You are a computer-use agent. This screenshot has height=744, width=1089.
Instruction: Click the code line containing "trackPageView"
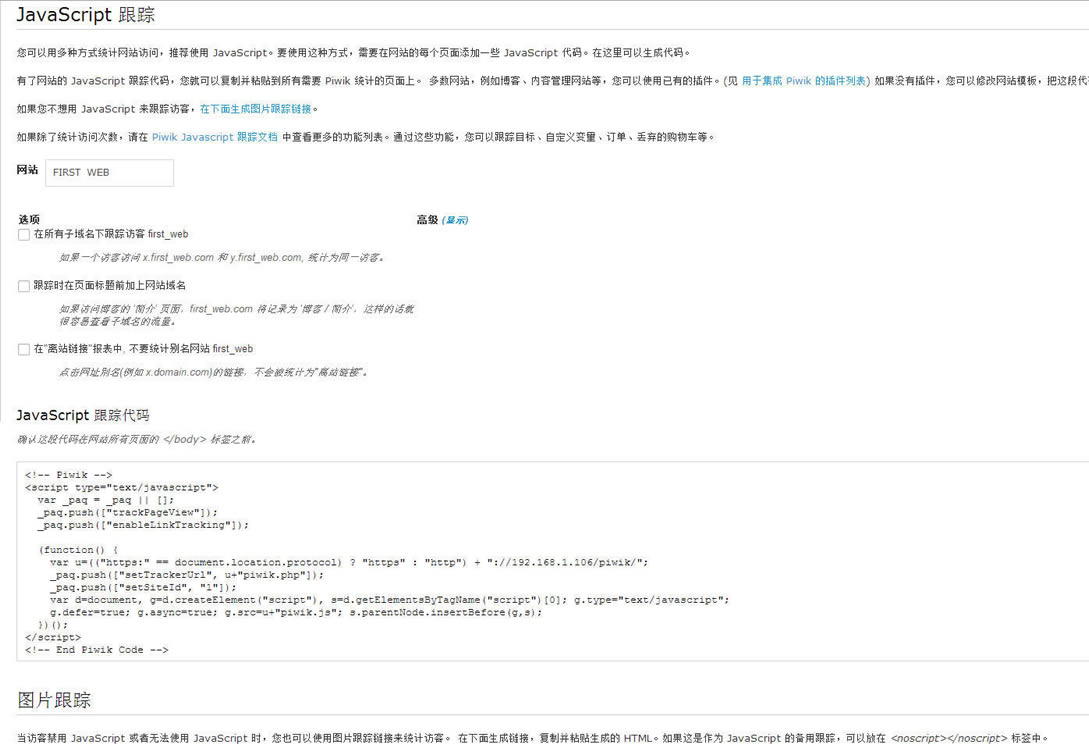click(127, 512)
